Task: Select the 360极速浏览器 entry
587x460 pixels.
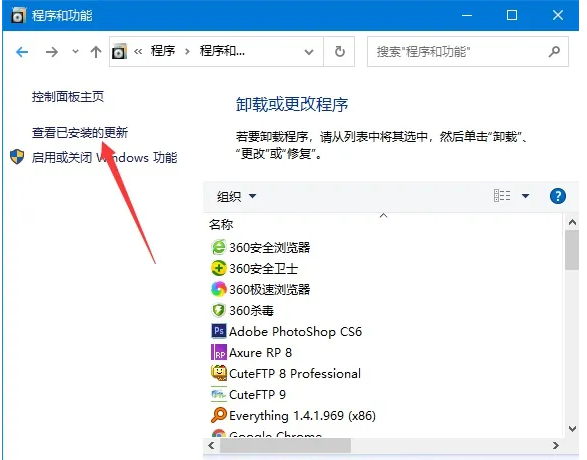Action: point(270,289)
